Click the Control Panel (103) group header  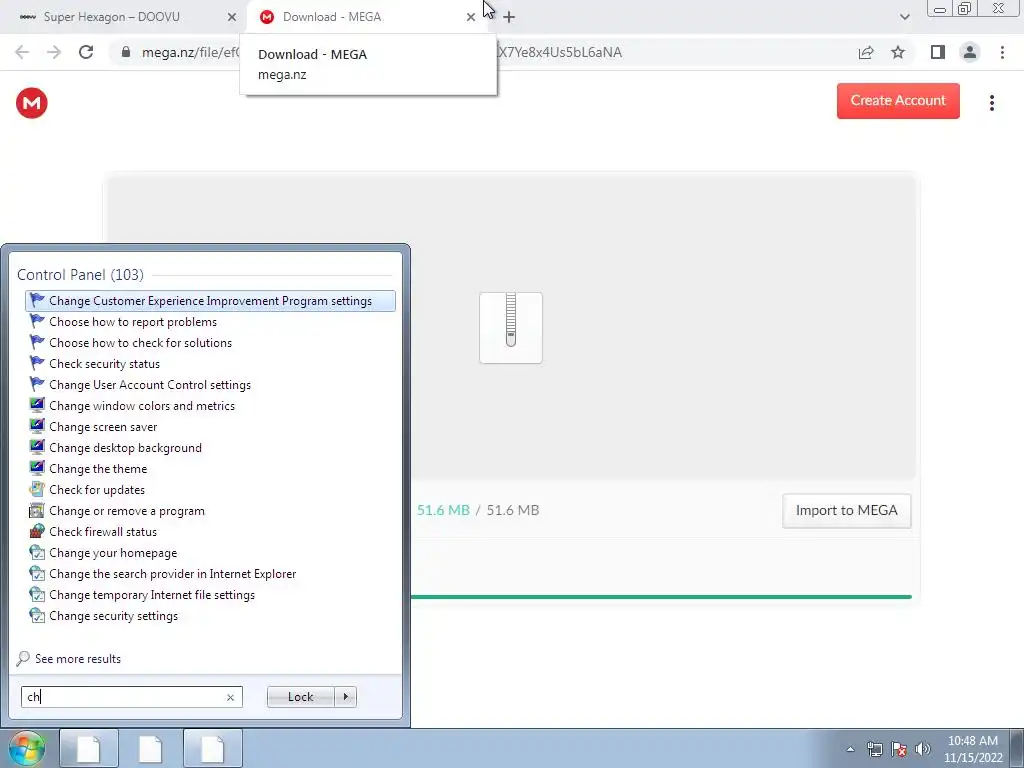click(80, 275)
